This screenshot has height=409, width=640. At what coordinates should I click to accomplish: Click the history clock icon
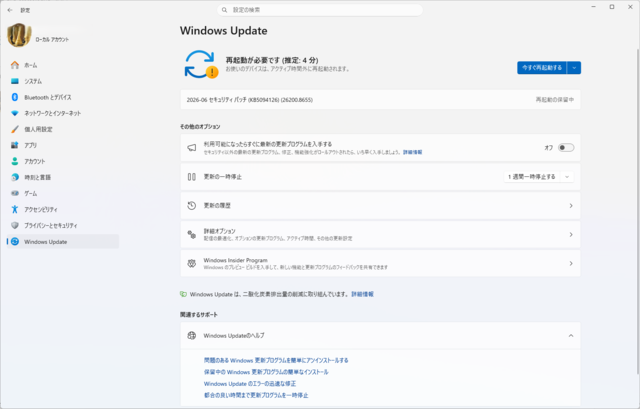(x=191, y=206)
